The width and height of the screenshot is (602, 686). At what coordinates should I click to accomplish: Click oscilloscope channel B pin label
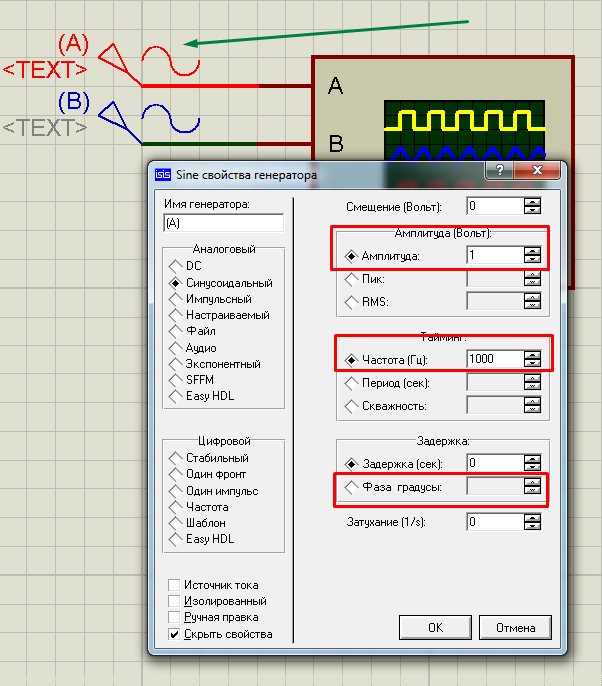(336, 143)
